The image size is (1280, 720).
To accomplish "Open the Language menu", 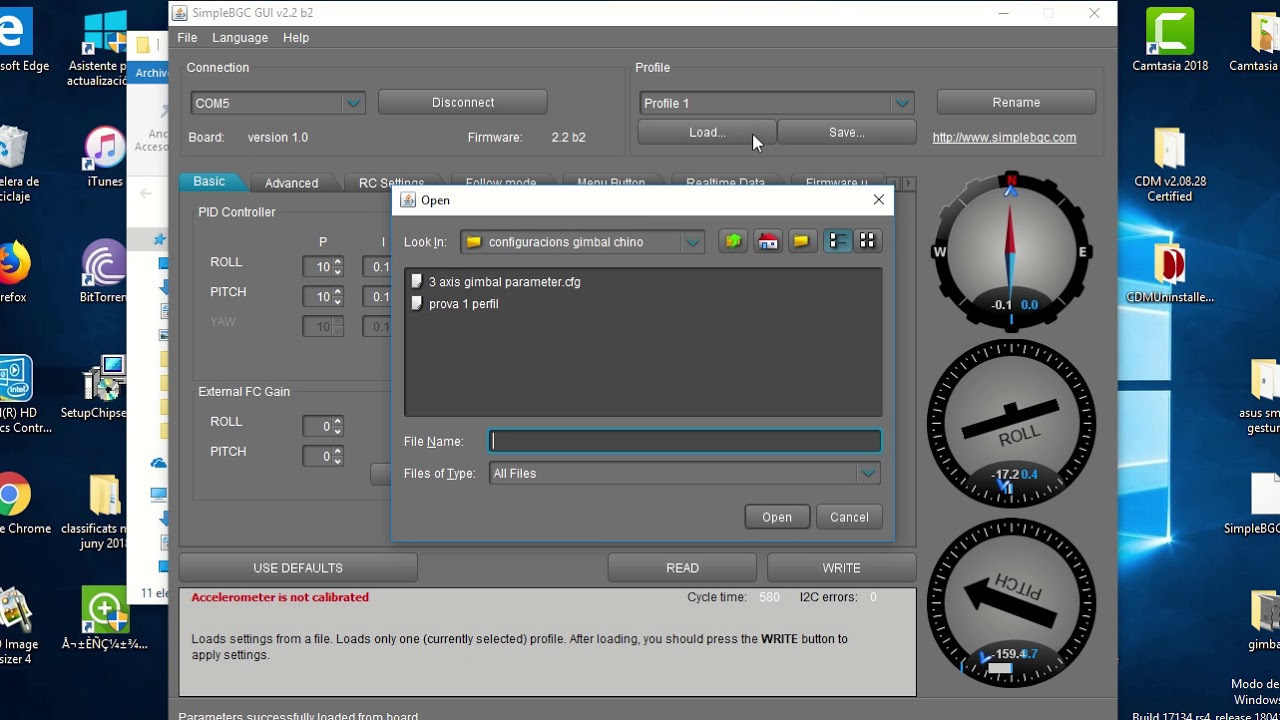I will click(x=240, y=37).
